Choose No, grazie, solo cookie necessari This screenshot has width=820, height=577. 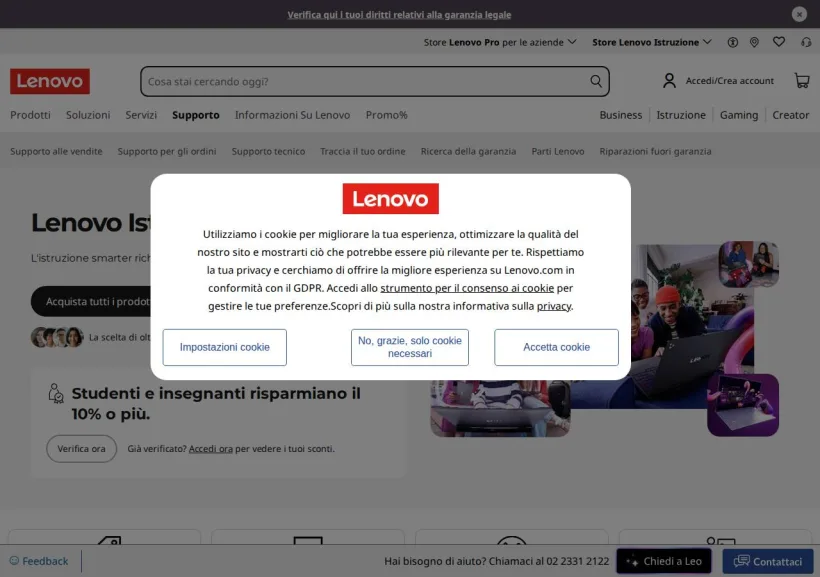(410, 347)
